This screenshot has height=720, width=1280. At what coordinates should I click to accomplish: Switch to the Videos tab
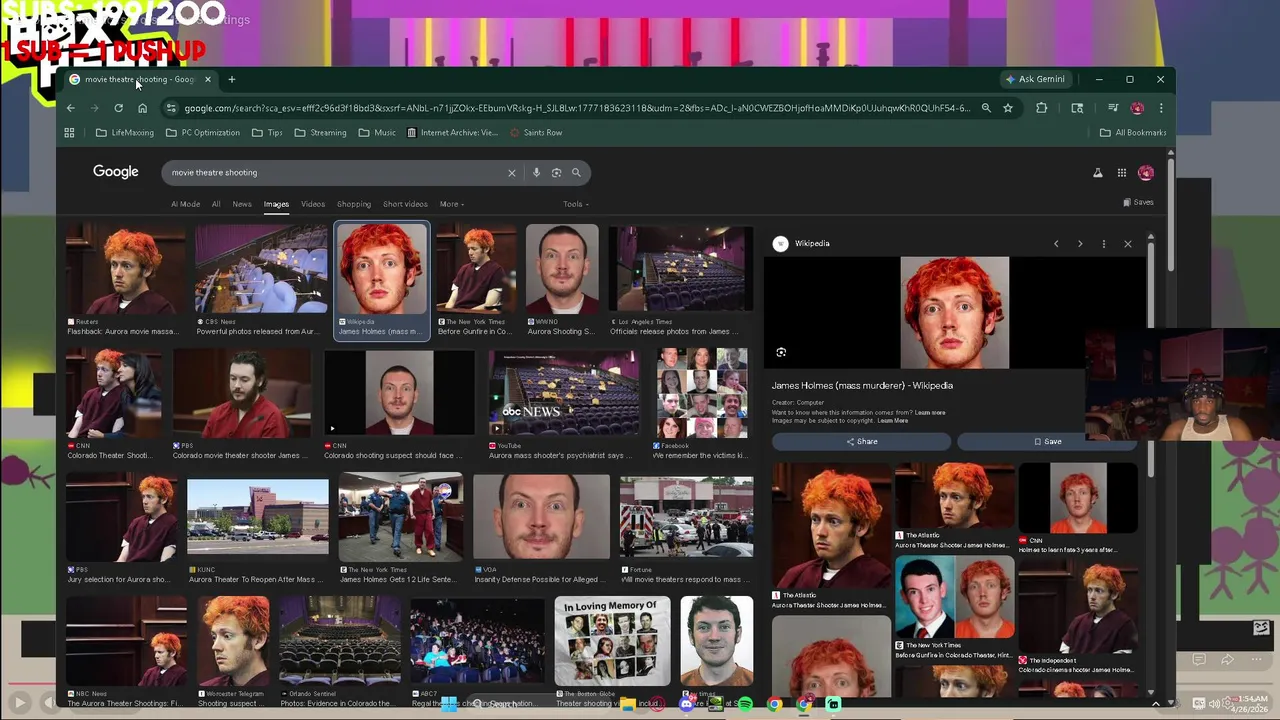313,204
